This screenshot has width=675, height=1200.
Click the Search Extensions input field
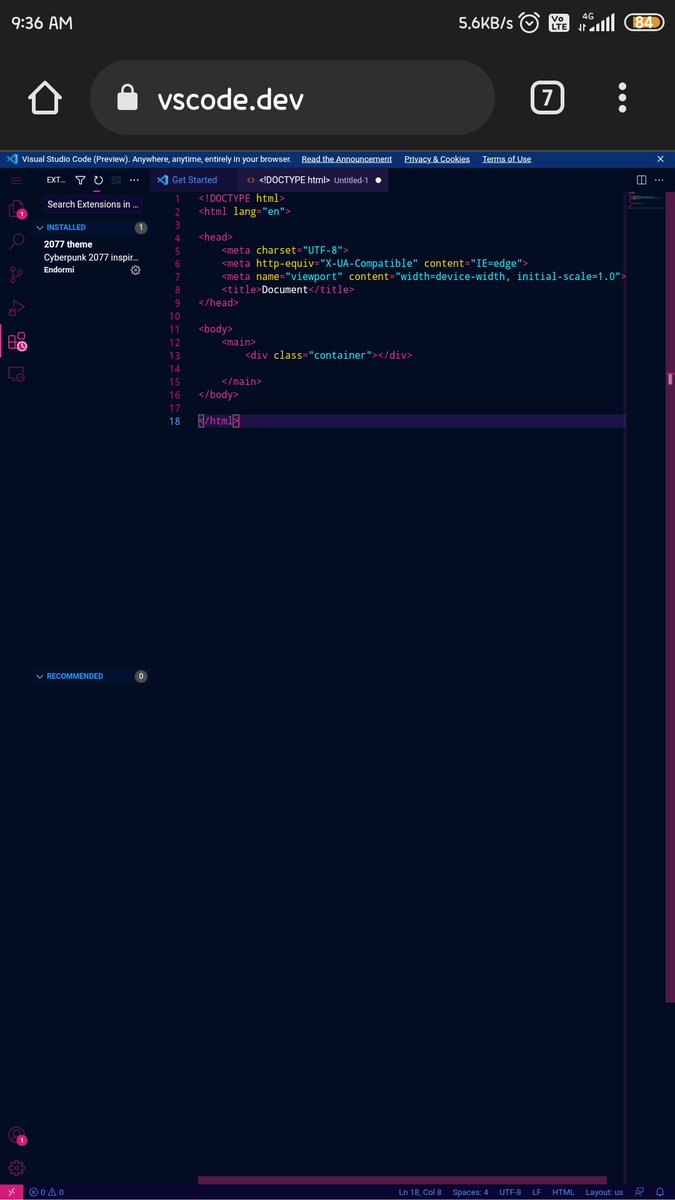[x=93, y=204]
